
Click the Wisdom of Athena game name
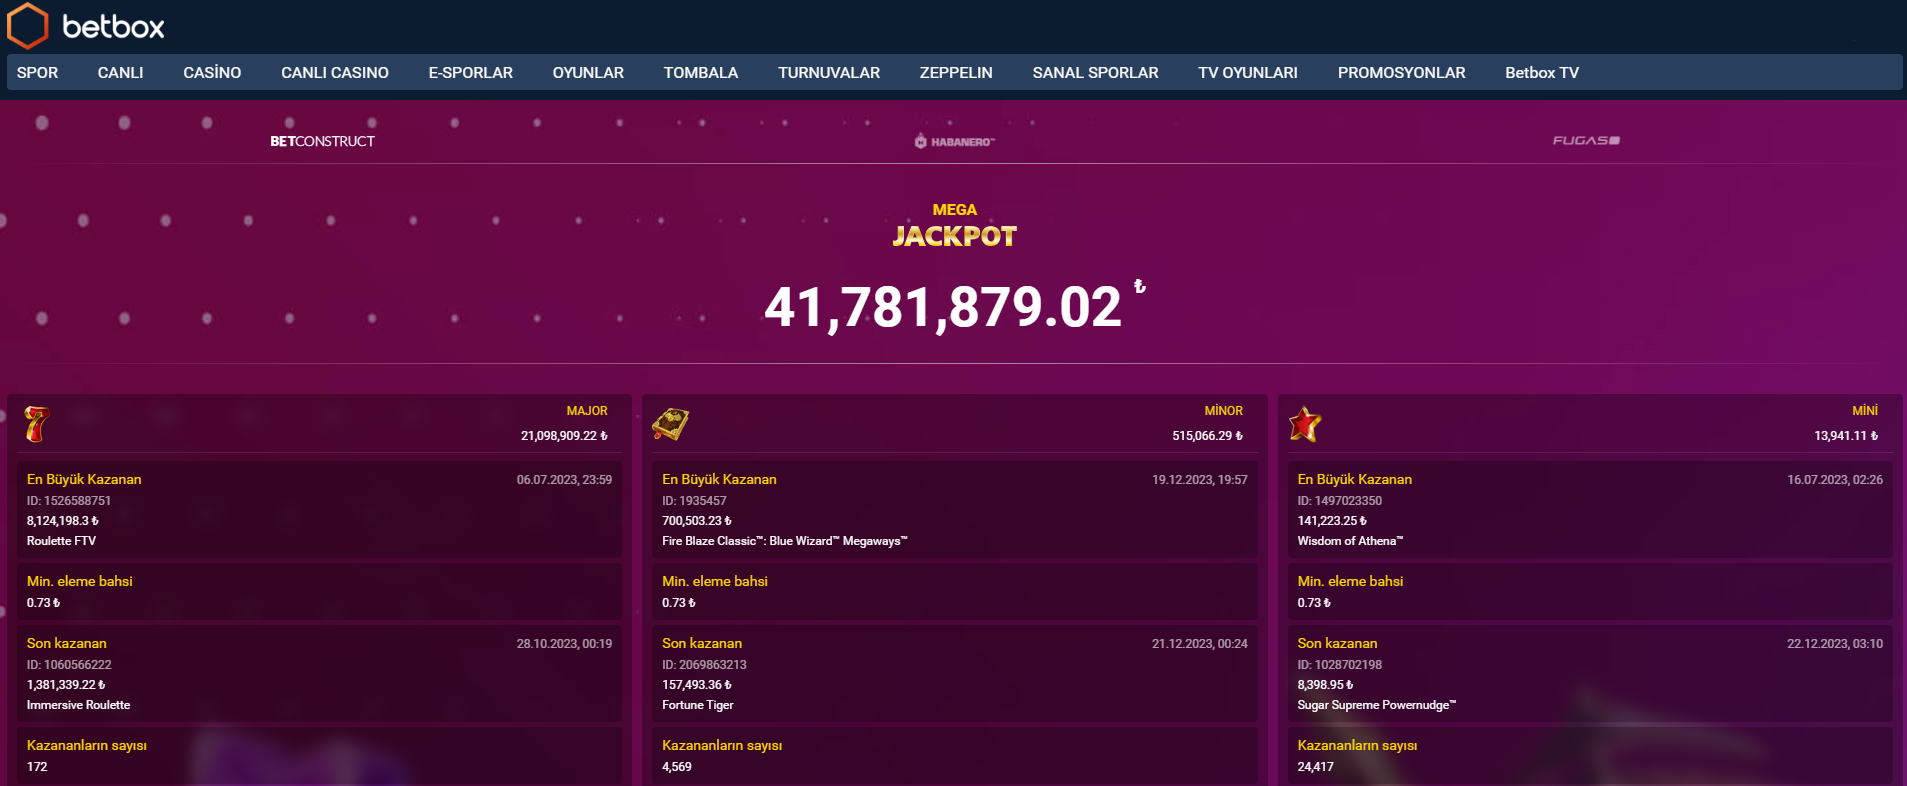(x=1350, y=541)
